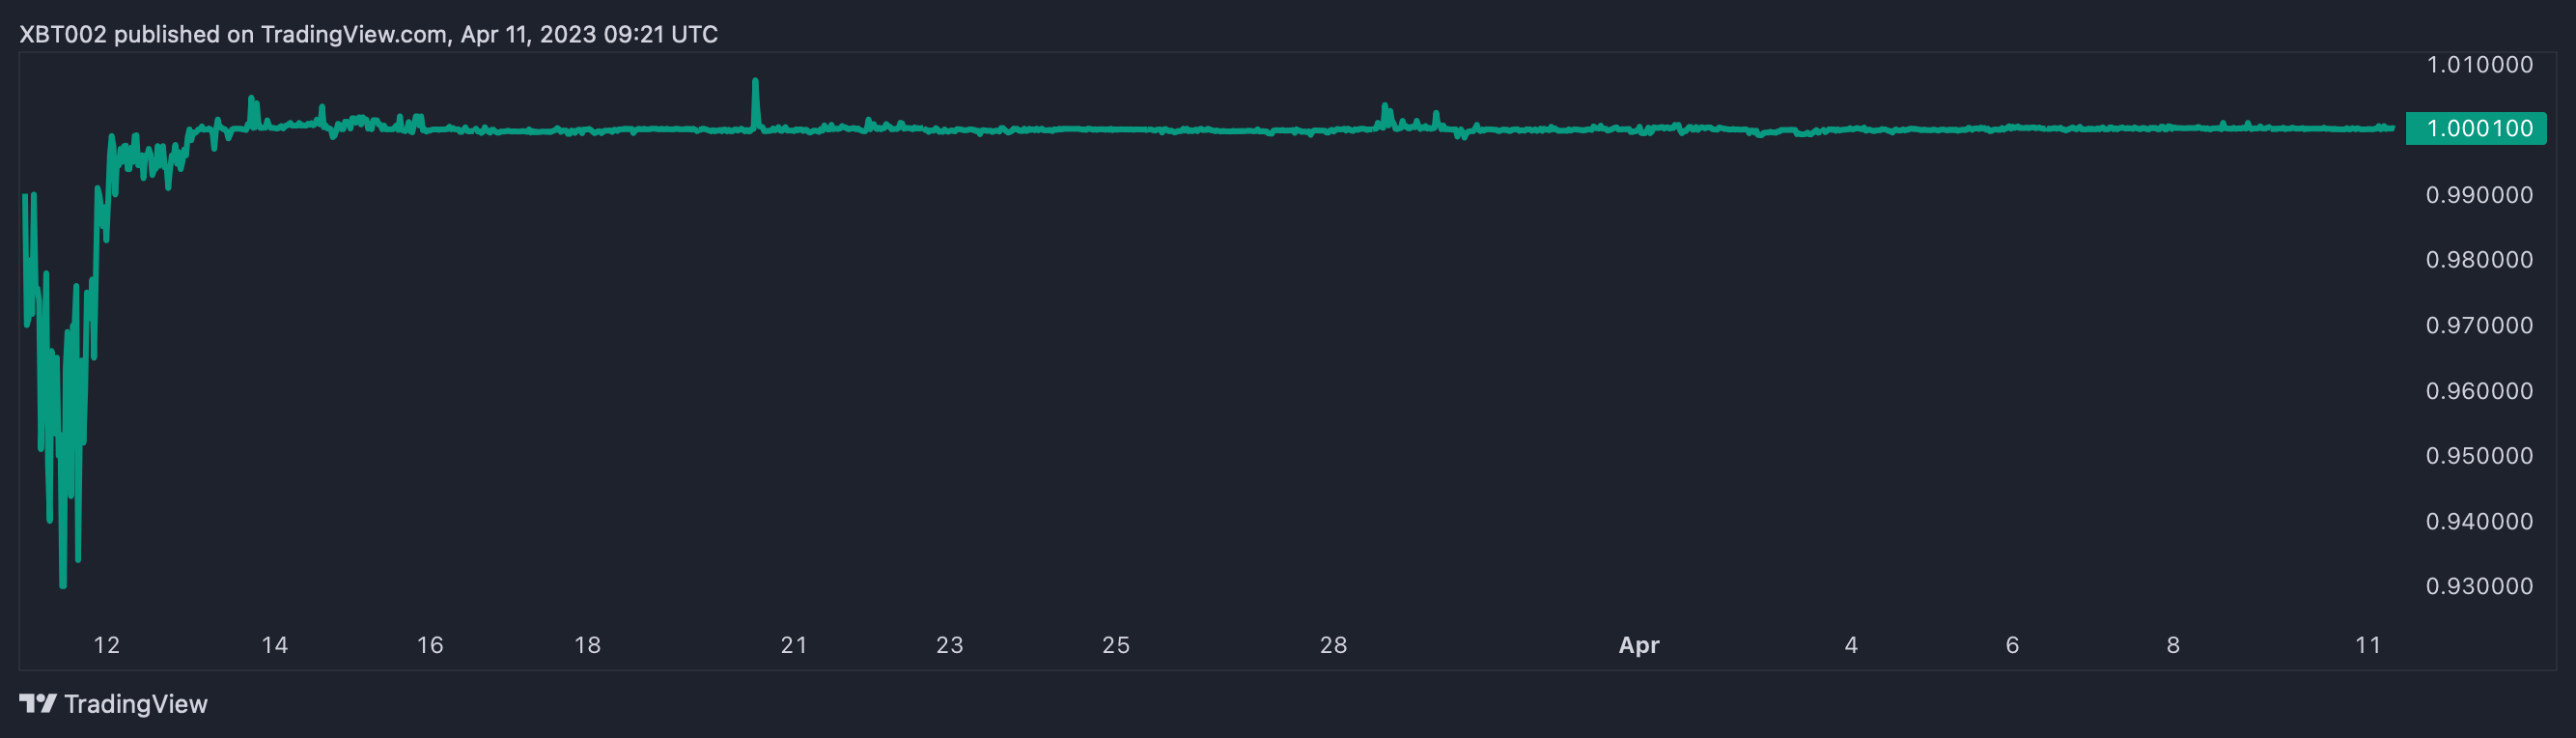Screen dimensions: 2576x738
Task: Click the date label 11 on time axis
Action: pyautogui.click(x=2368, y=645)
